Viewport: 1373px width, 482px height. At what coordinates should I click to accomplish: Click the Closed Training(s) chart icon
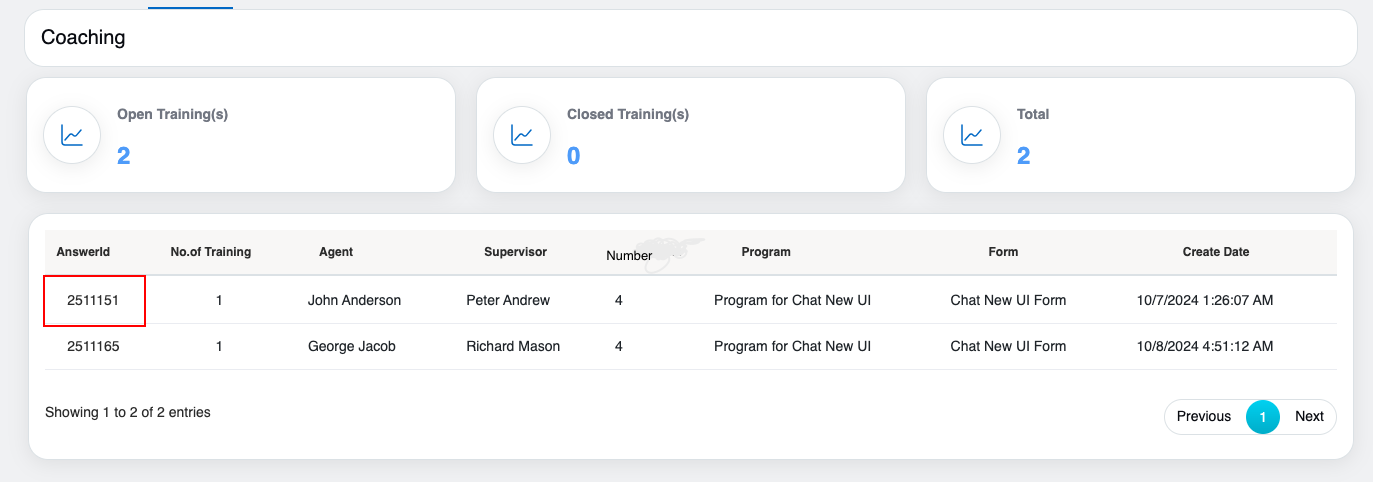coord(522,135)
